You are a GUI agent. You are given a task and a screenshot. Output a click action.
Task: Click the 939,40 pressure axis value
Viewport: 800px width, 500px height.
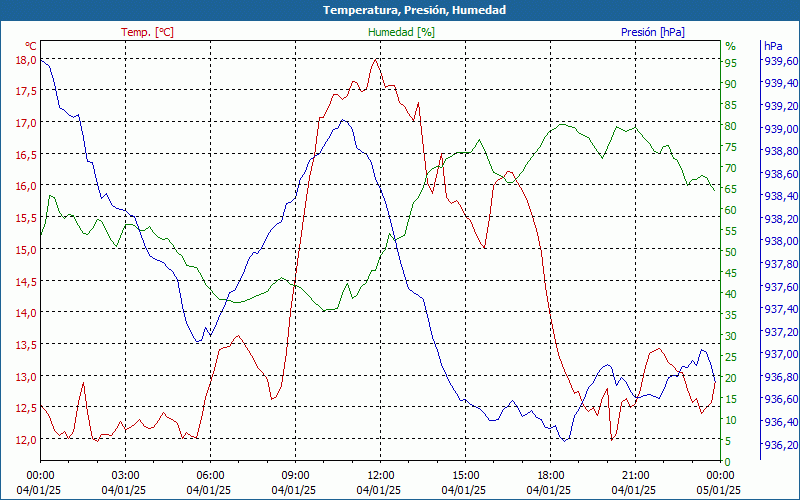pyautogui.click(x=781, y=83)
